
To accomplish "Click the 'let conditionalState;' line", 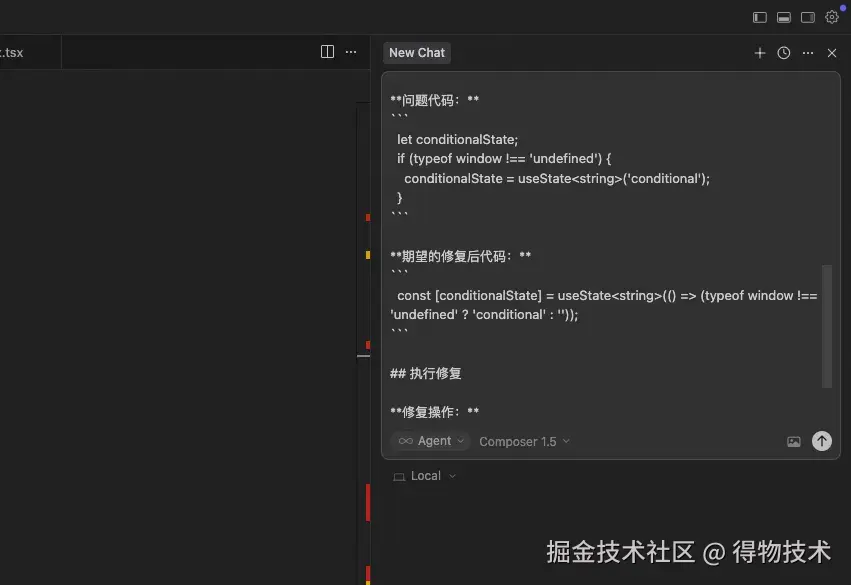I will pyautogui.click(x=458, y=139).
